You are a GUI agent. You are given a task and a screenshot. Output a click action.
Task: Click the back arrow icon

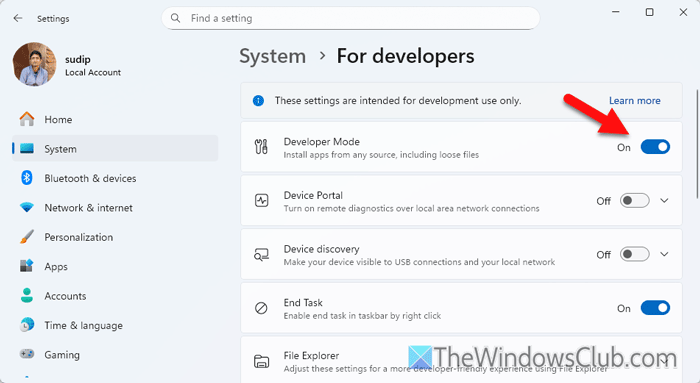tap(18, 18)
